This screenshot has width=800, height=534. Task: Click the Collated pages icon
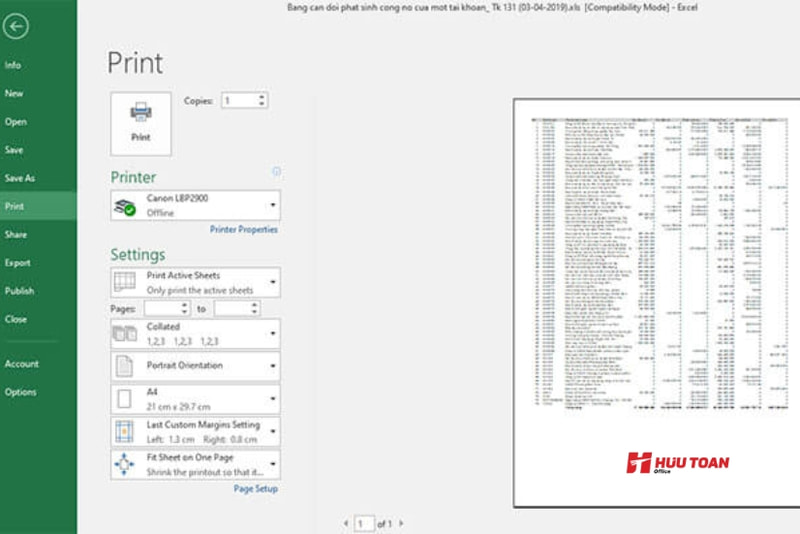pyautogui.click(x=125, y=333)
